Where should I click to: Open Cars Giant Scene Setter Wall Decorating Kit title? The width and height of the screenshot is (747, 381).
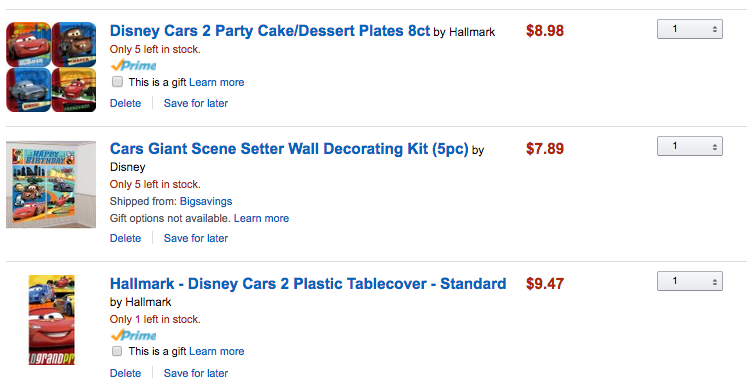click(289, 149)
